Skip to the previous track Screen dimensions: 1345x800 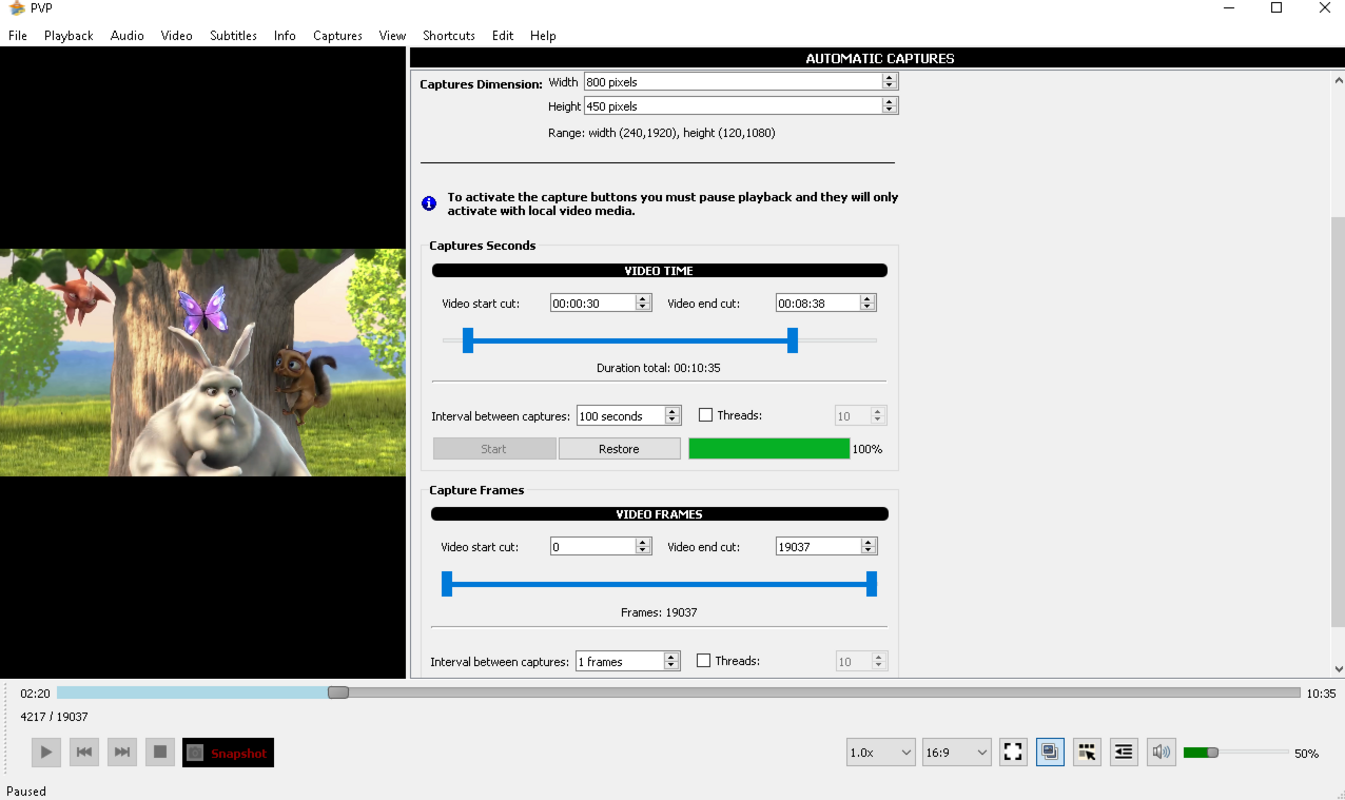click(84, 752)
